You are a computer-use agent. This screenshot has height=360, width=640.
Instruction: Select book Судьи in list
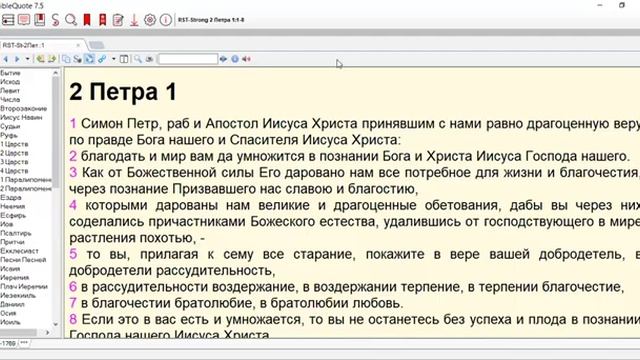pyautogui.click(x=10, y=127)
